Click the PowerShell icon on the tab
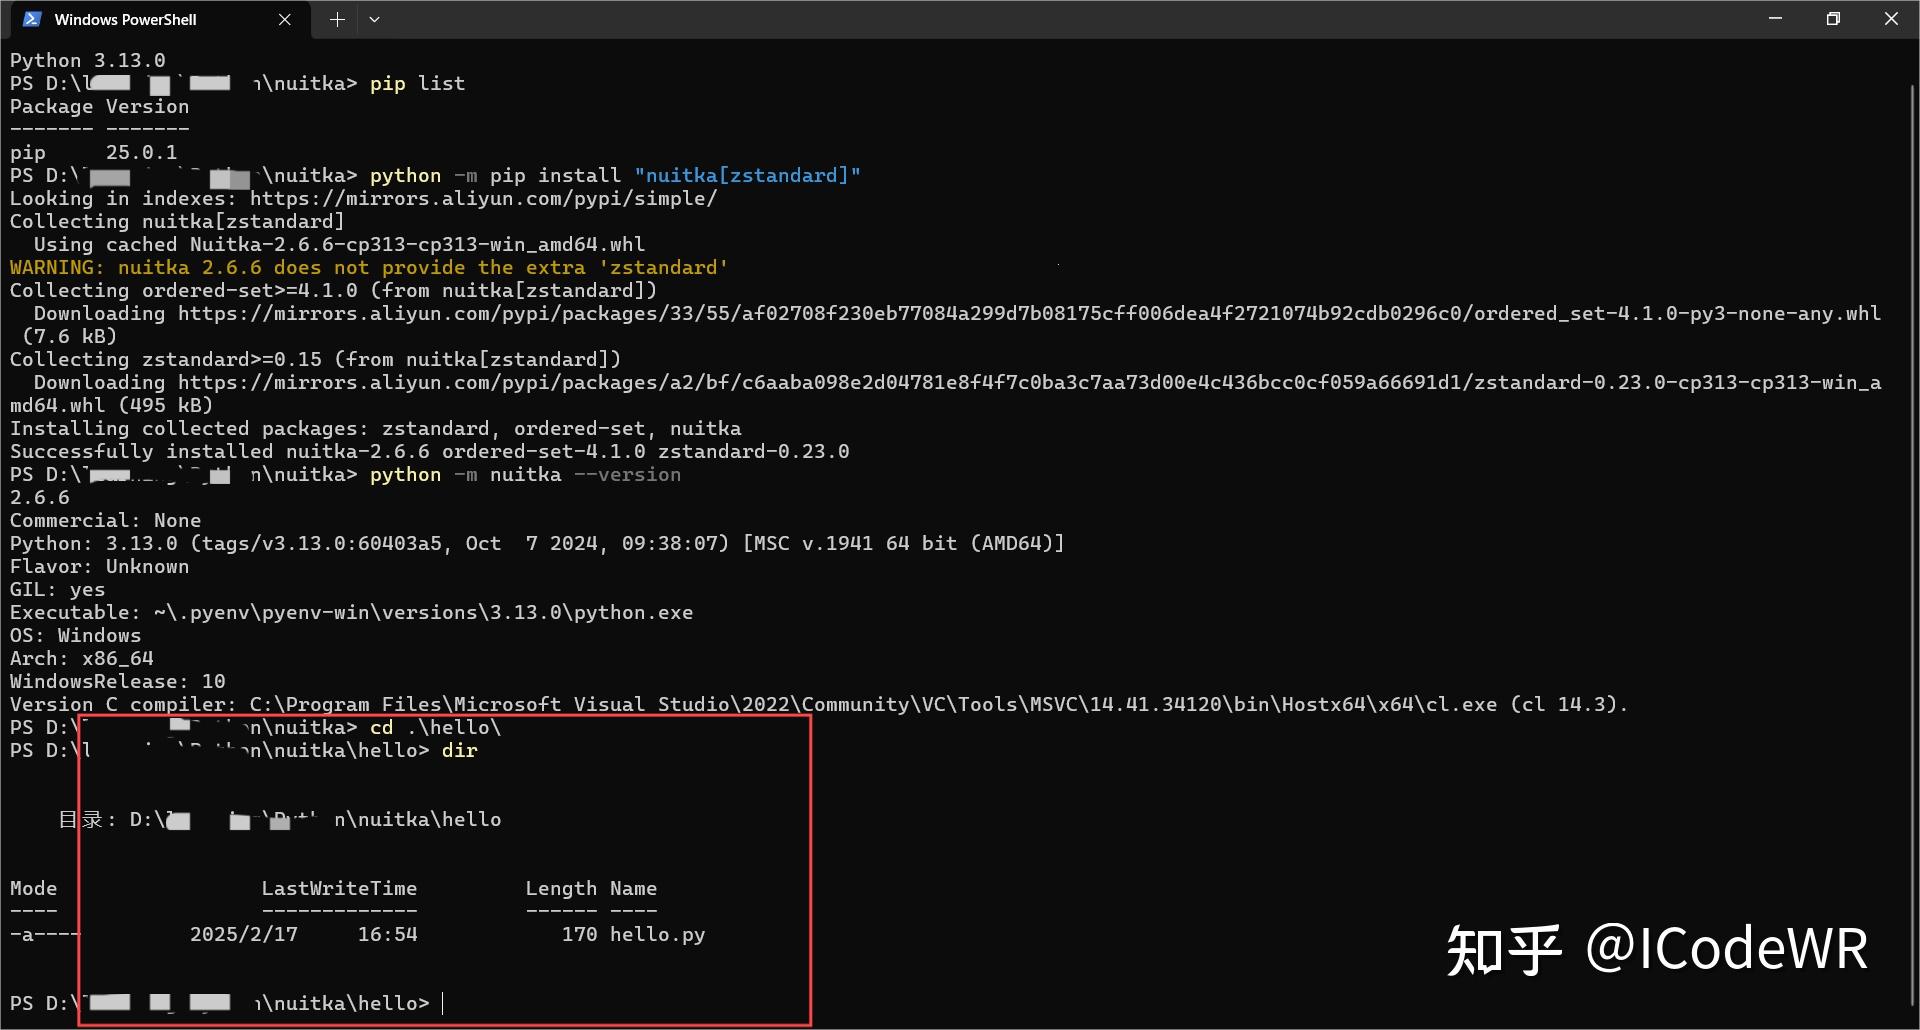This screenshot has height=1030, width=1920. [x=30, y=18]
